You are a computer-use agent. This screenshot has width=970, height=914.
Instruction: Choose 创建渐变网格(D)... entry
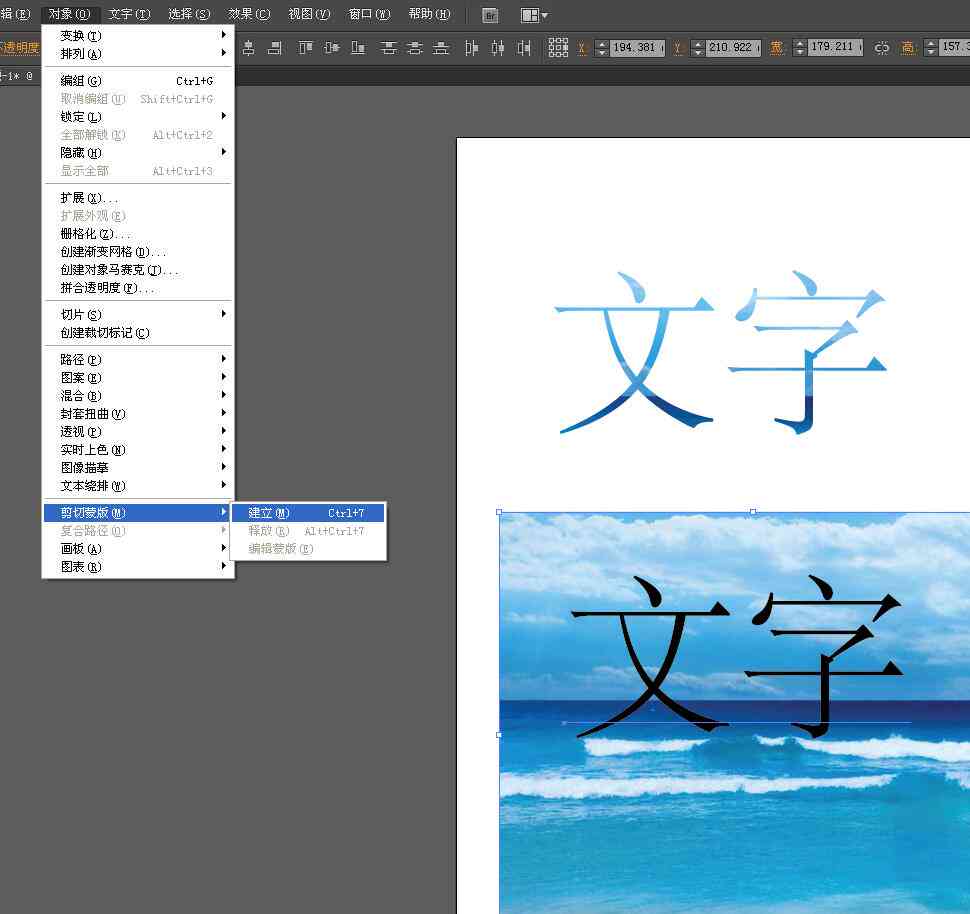pos(138,252)
